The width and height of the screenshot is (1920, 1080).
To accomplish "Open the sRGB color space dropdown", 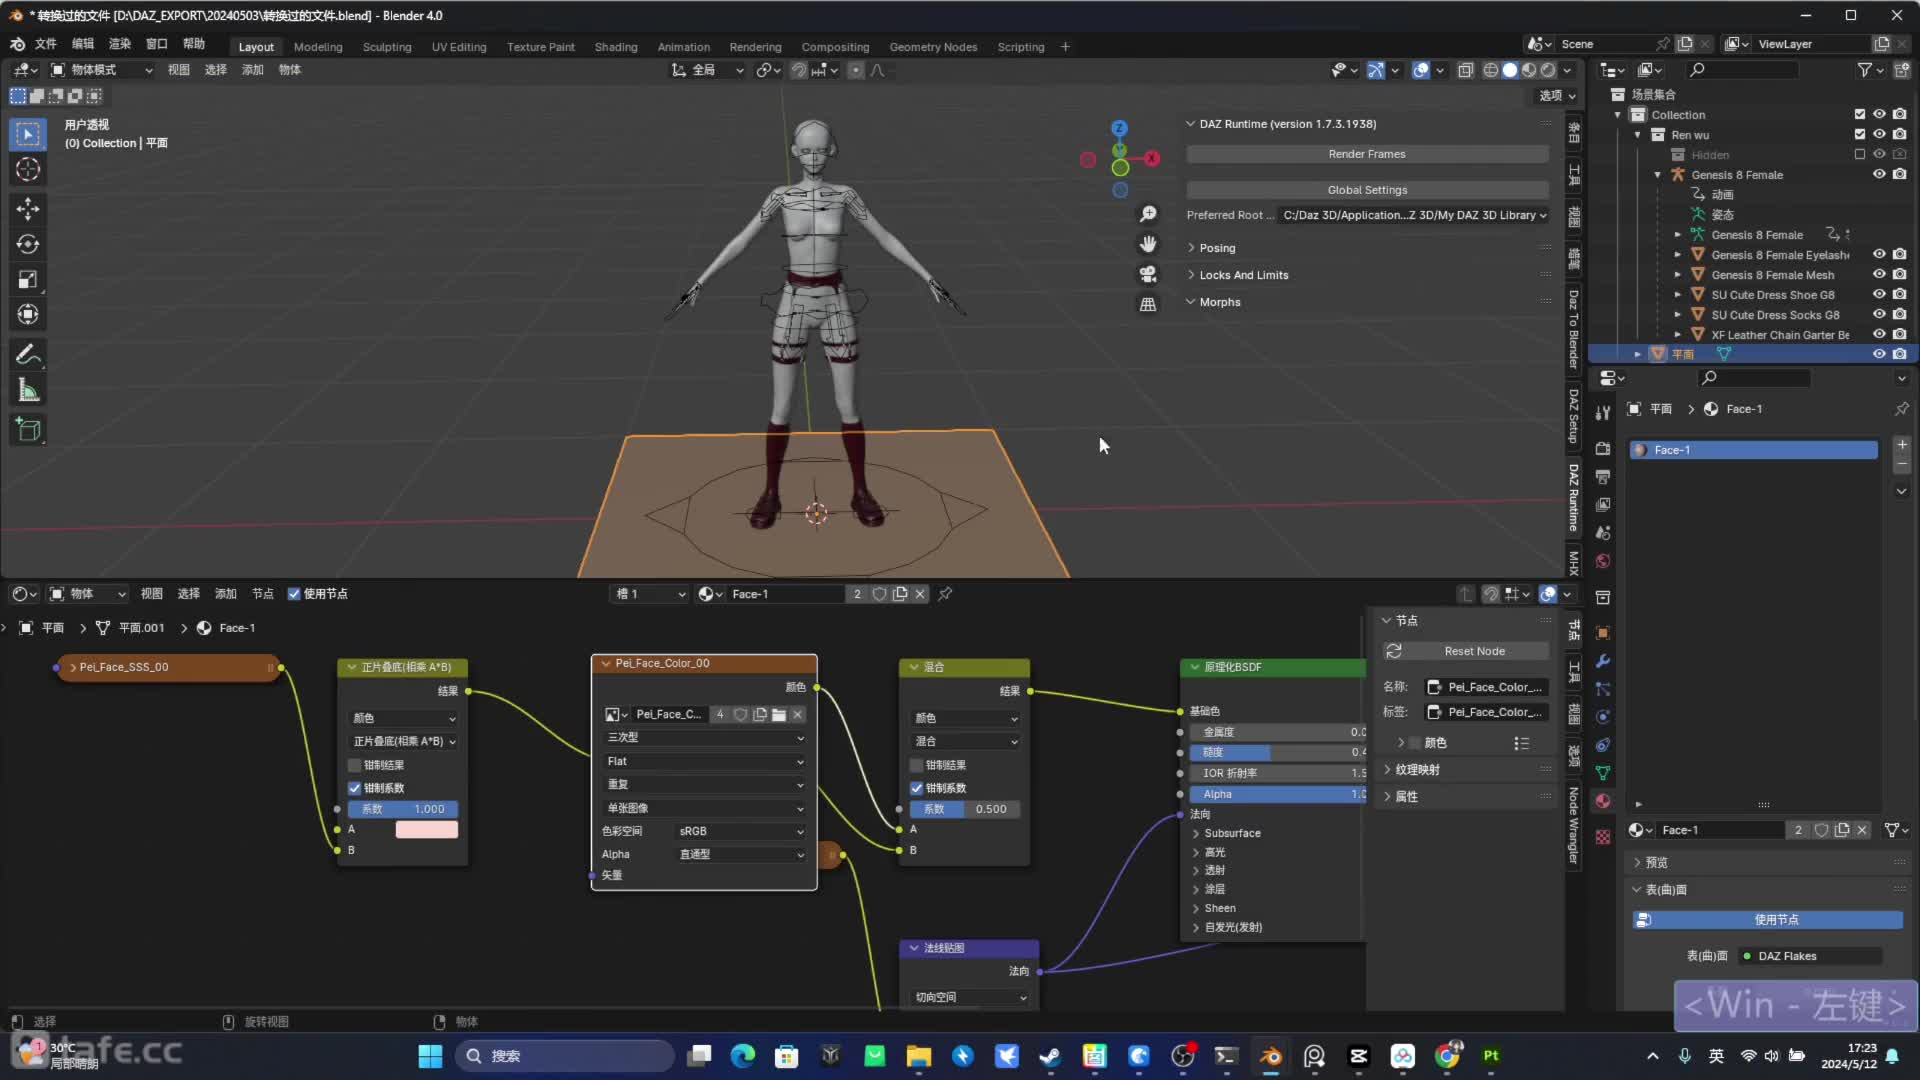I will click(x=740, y=831).
